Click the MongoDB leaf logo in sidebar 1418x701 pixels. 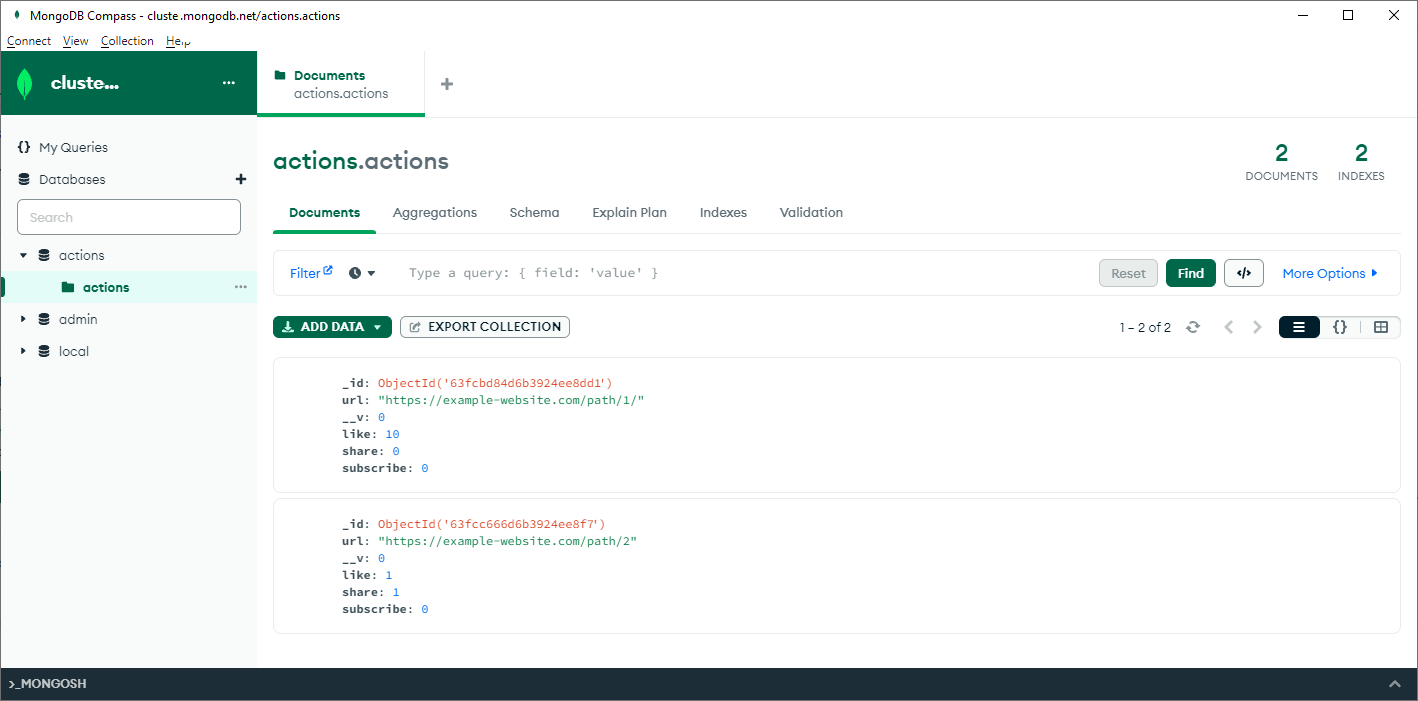[23, 83]
